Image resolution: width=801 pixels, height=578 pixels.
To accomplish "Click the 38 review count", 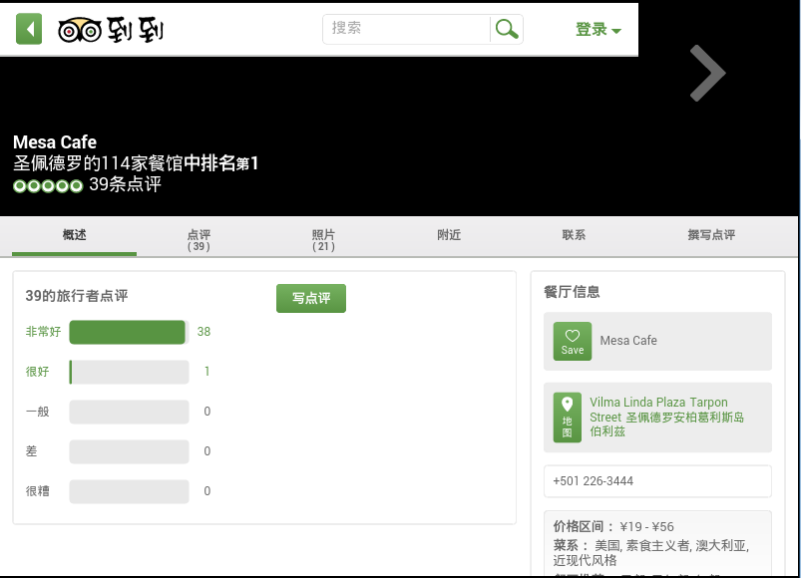I will point(204,332).
